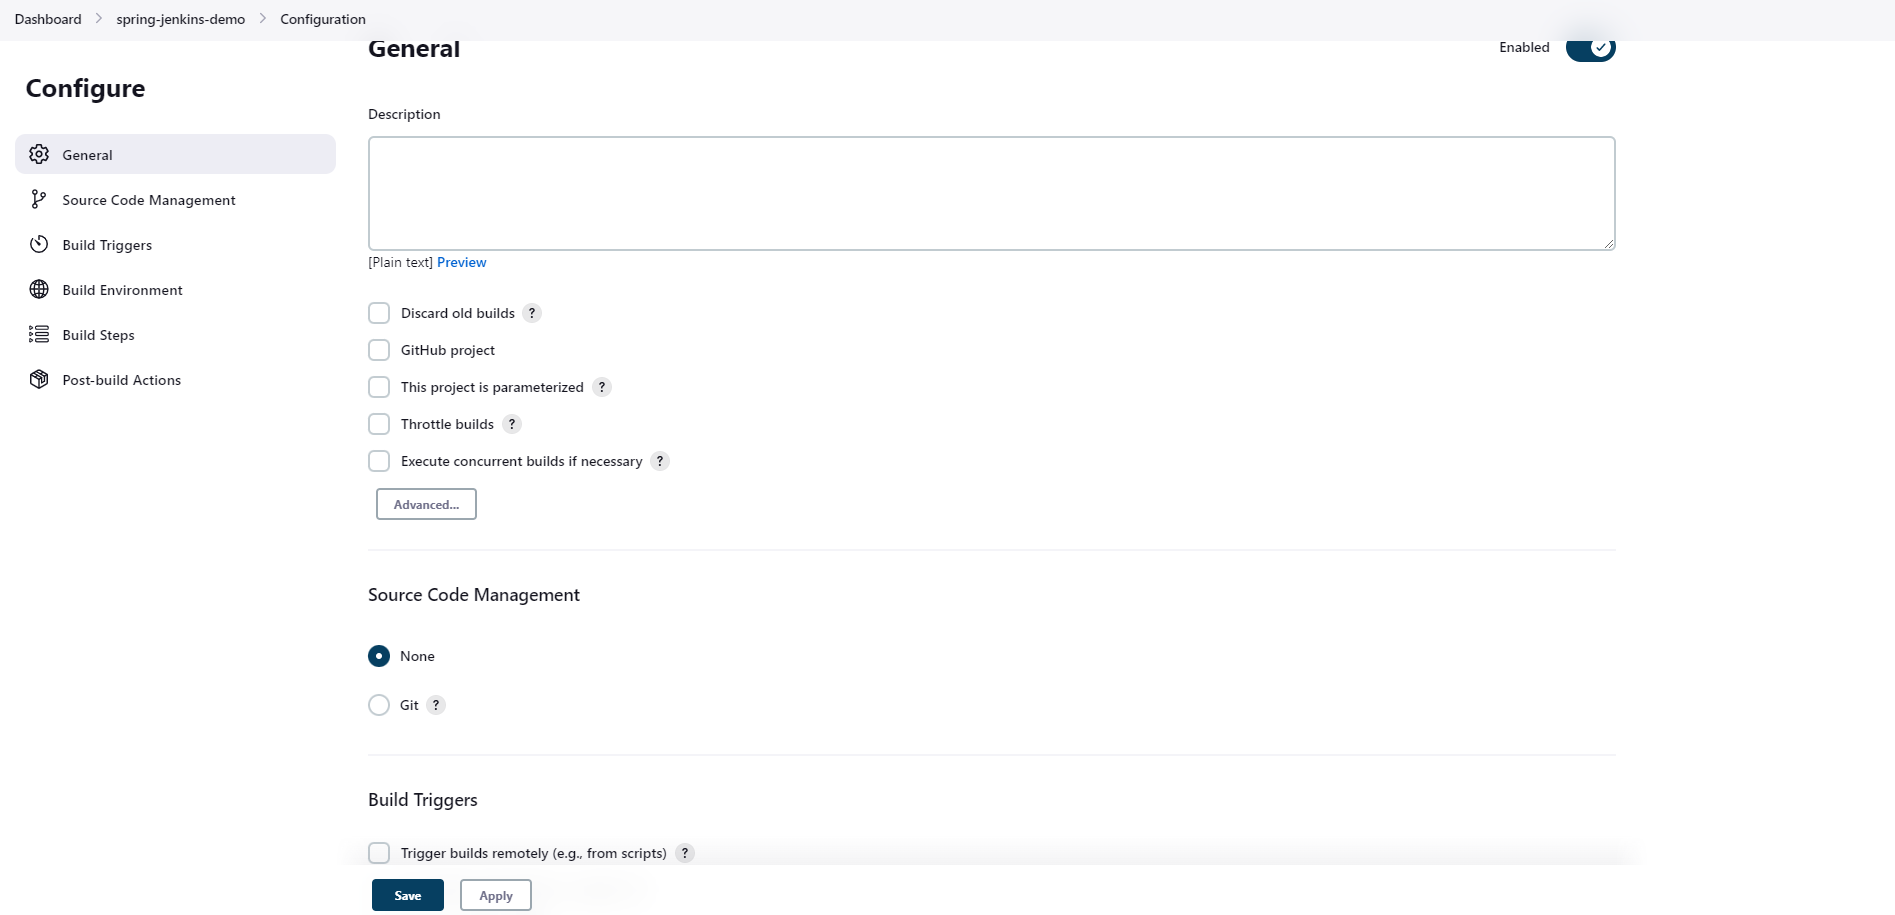This screenshot has height=915, width=1895.
Task: Check the GitHub project checkbox
Action: (379, 350)
